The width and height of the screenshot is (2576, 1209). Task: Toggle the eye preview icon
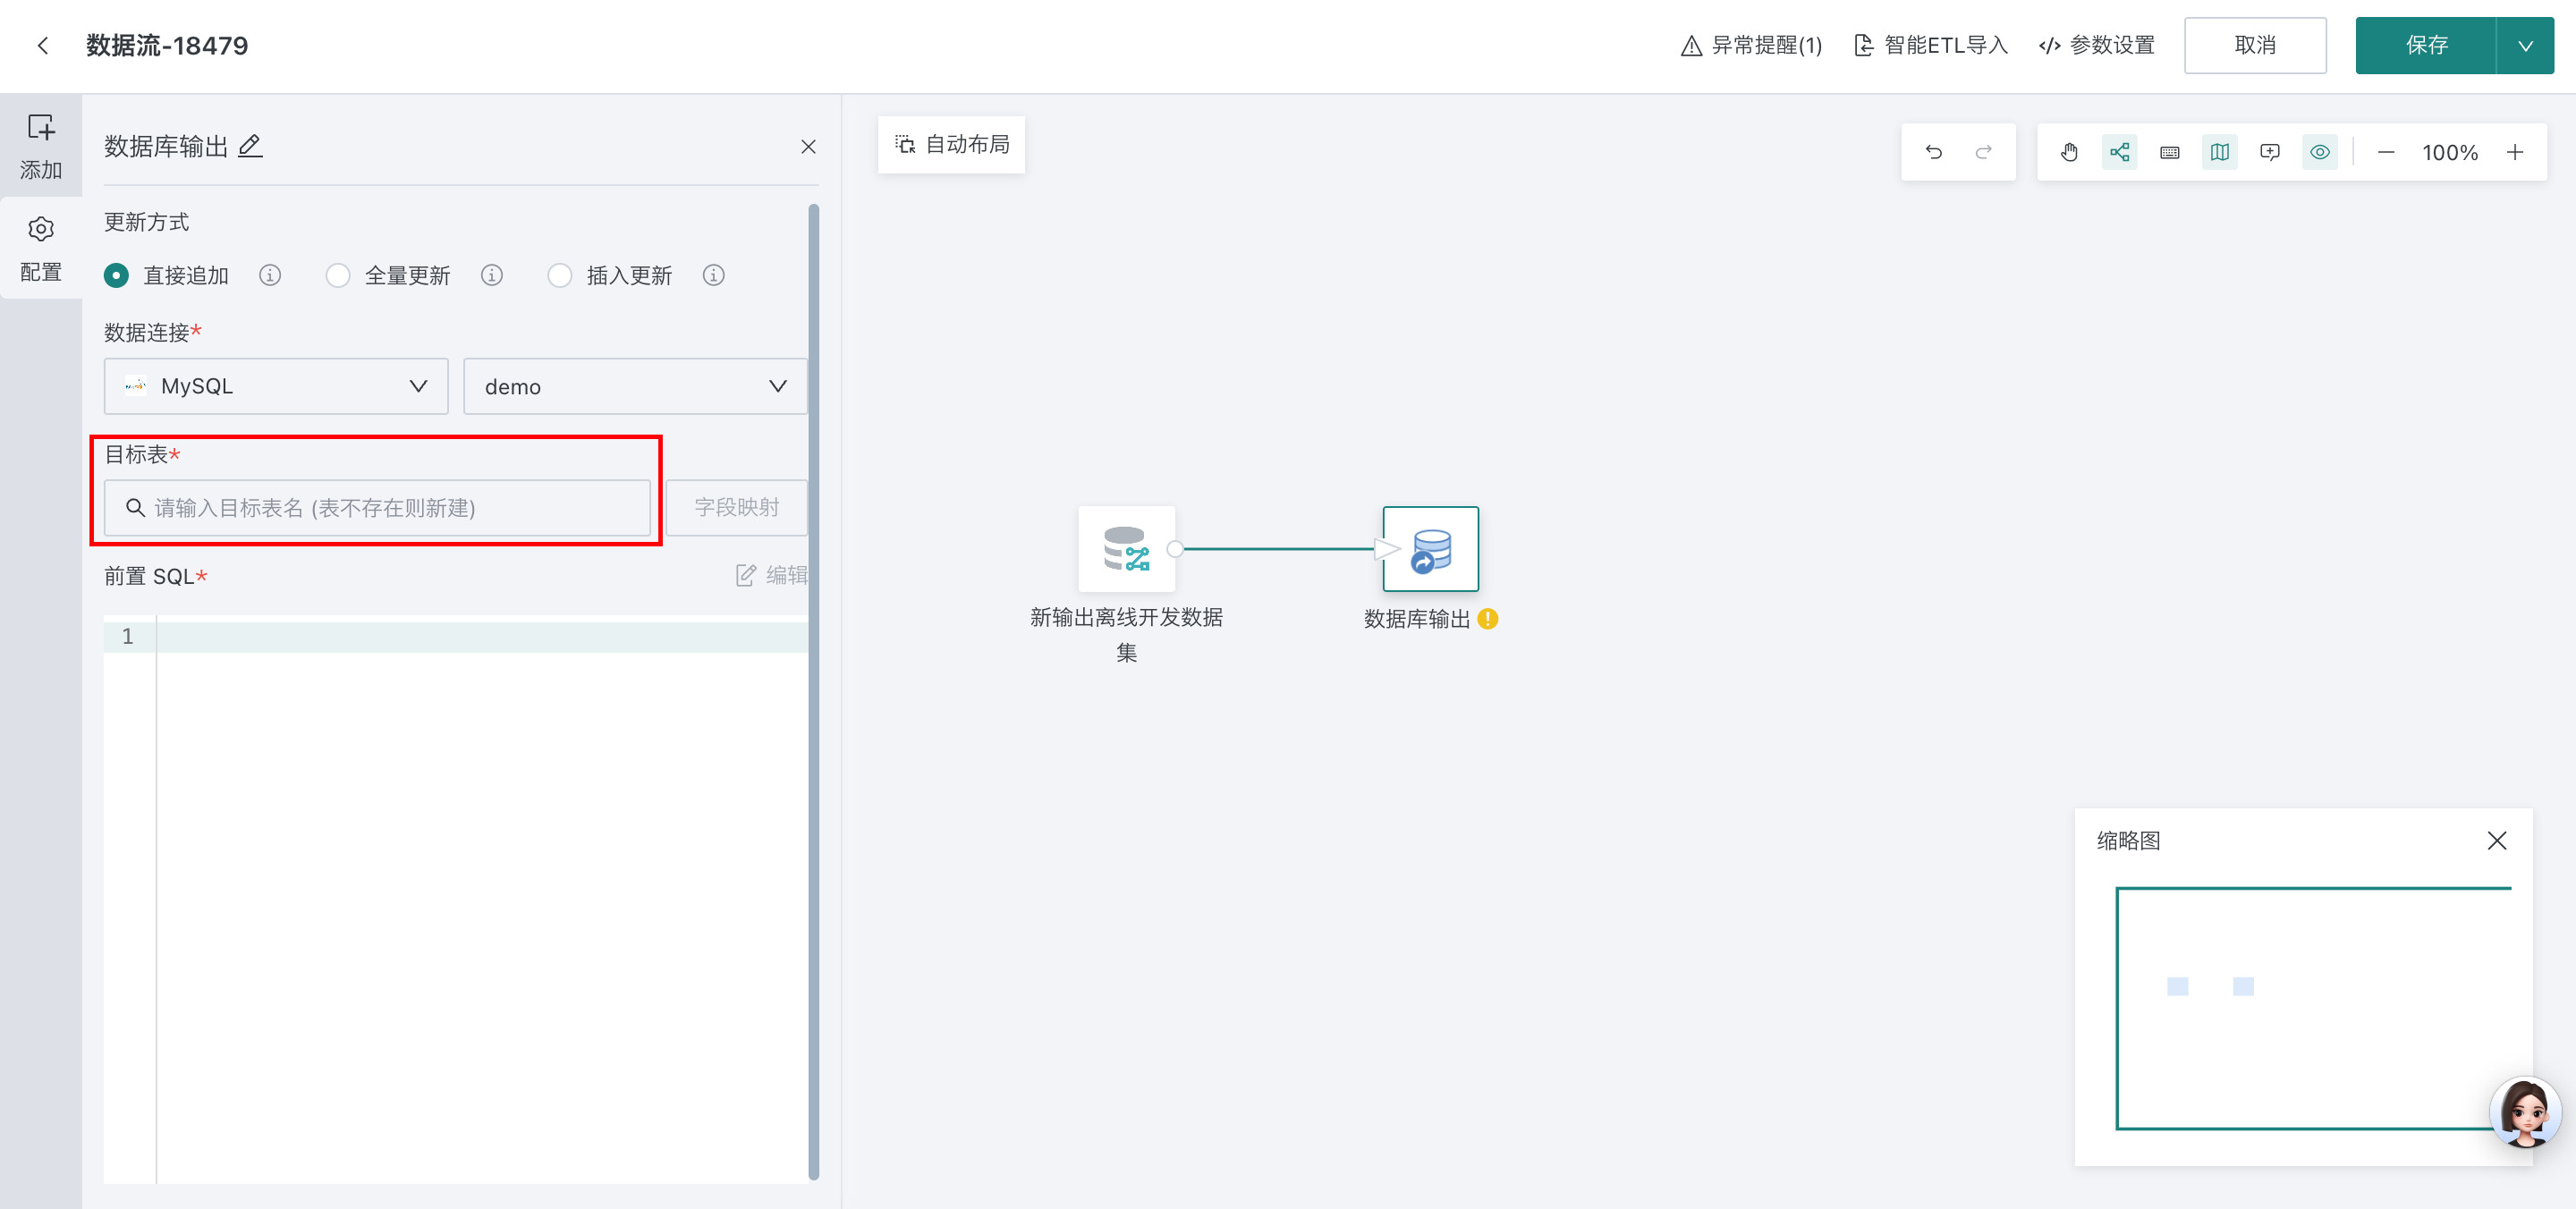click(2319, 152)
